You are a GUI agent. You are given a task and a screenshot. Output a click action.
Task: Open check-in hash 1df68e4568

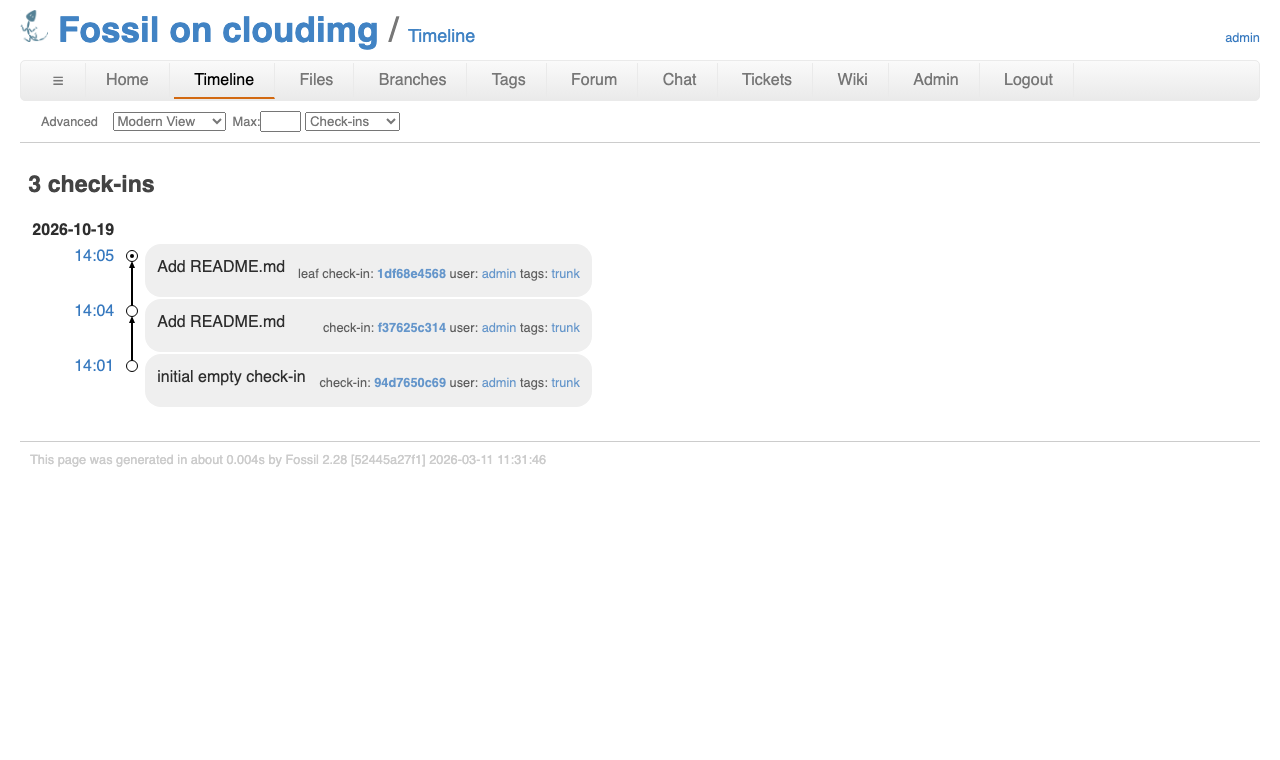pos(411,274)
